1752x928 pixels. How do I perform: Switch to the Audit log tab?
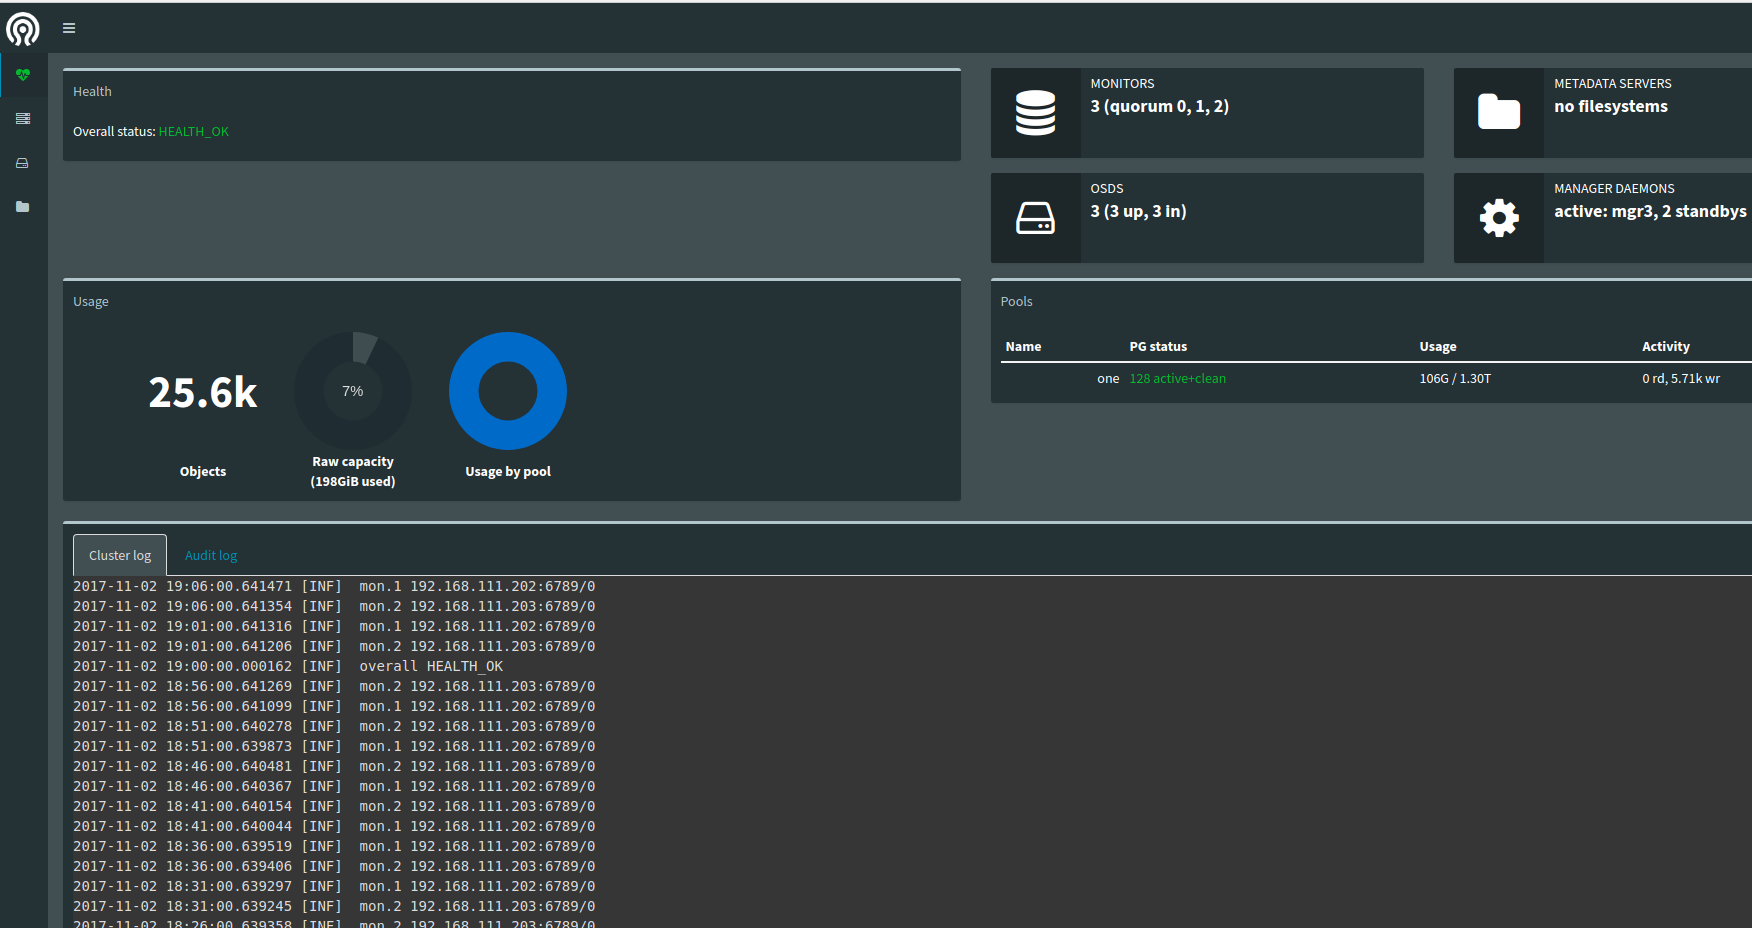211,555
